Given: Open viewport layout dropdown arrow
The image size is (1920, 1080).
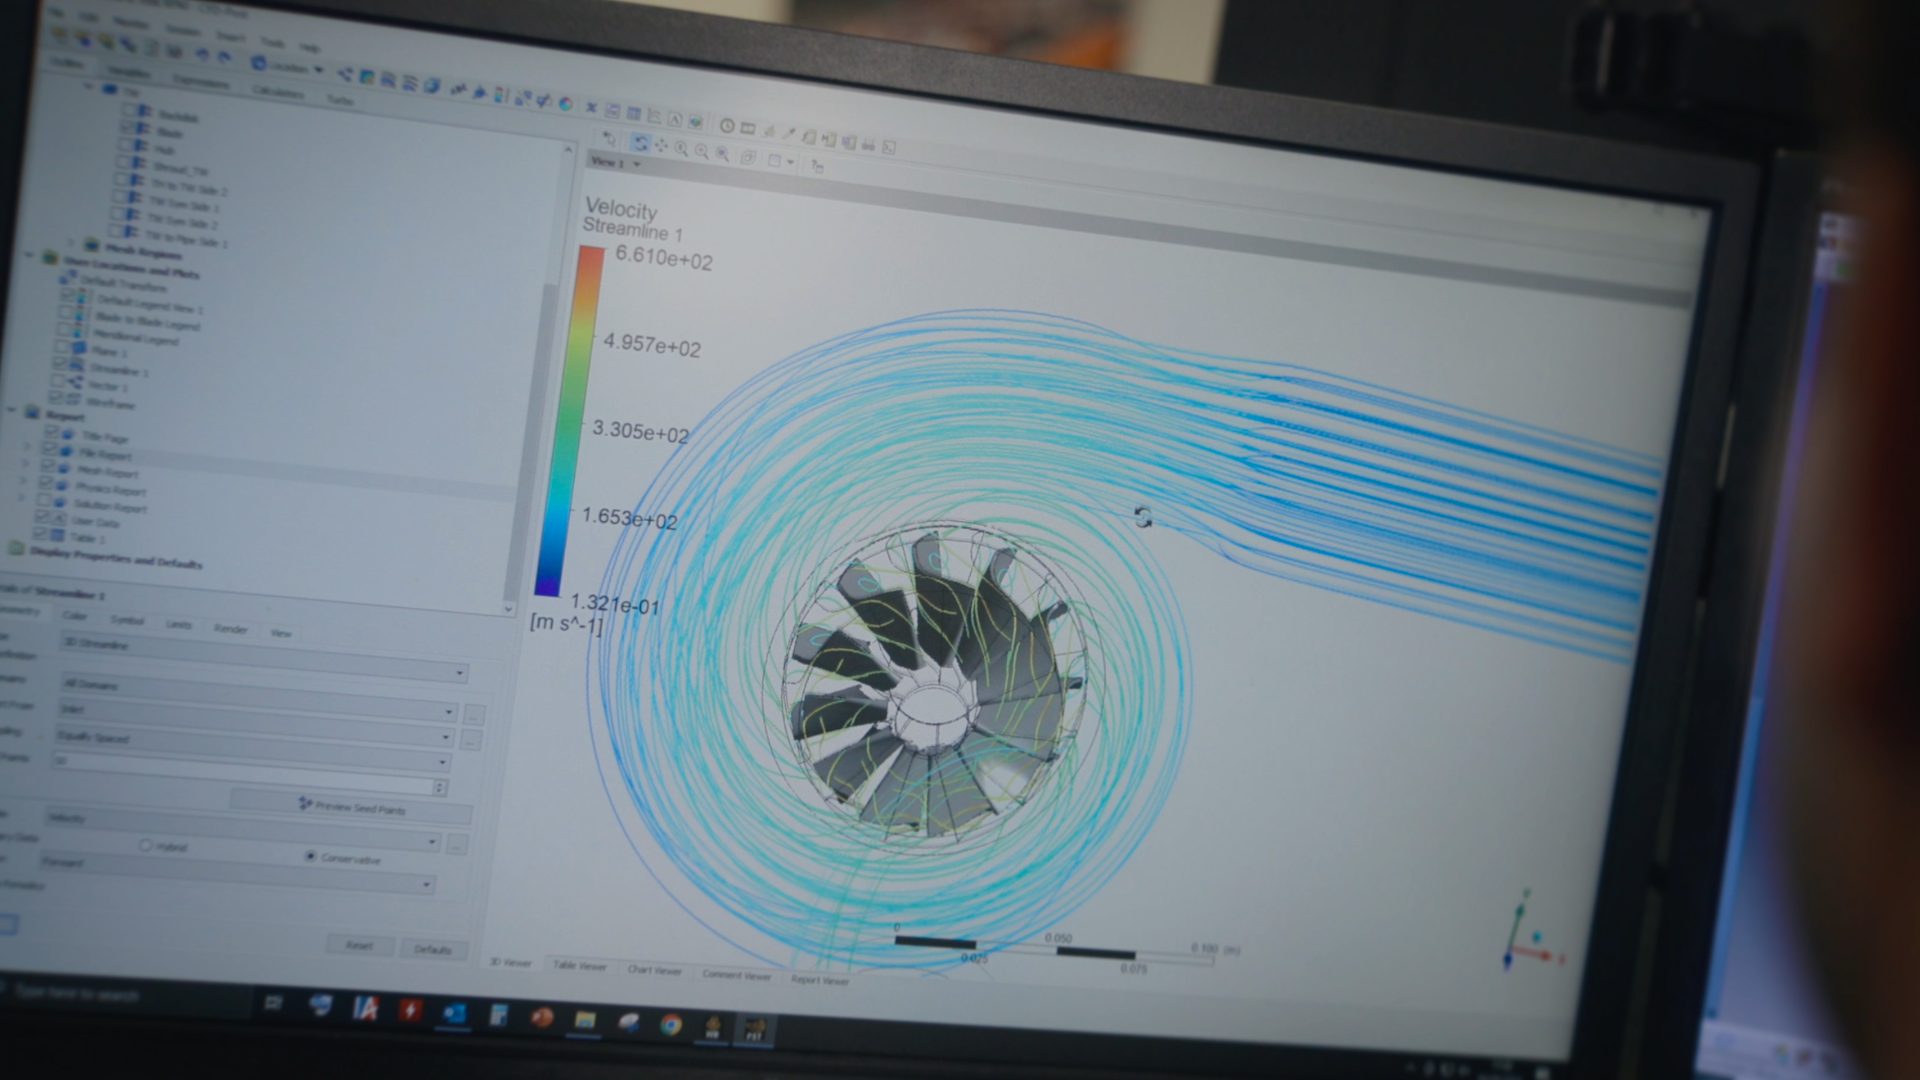Looking at the screenshot, I should pyautogui.click(x=791, y=161).
